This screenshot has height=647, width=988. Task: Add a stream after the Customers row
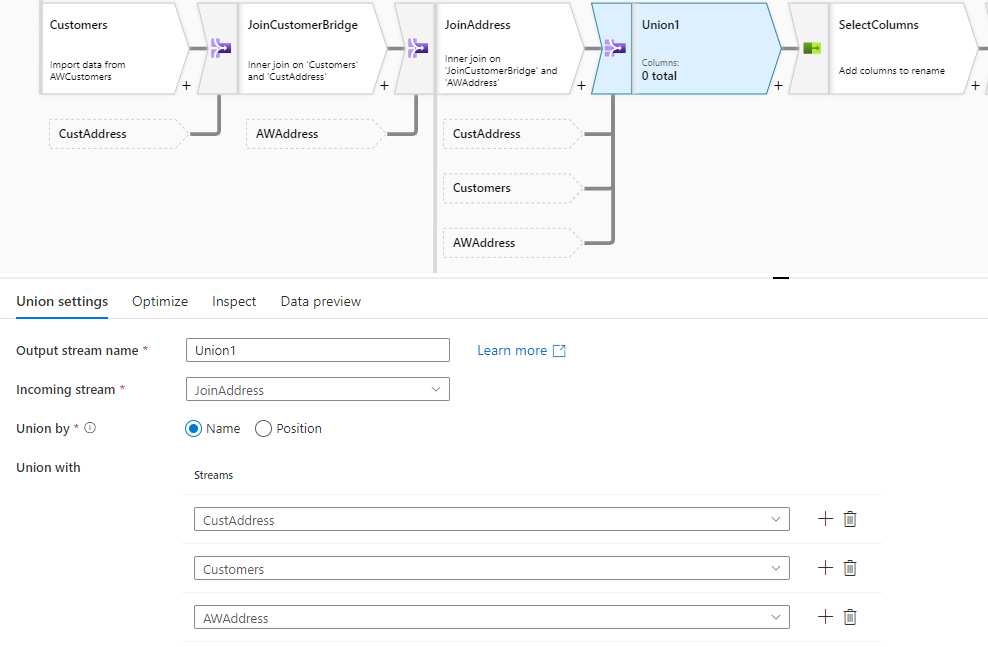825,568
